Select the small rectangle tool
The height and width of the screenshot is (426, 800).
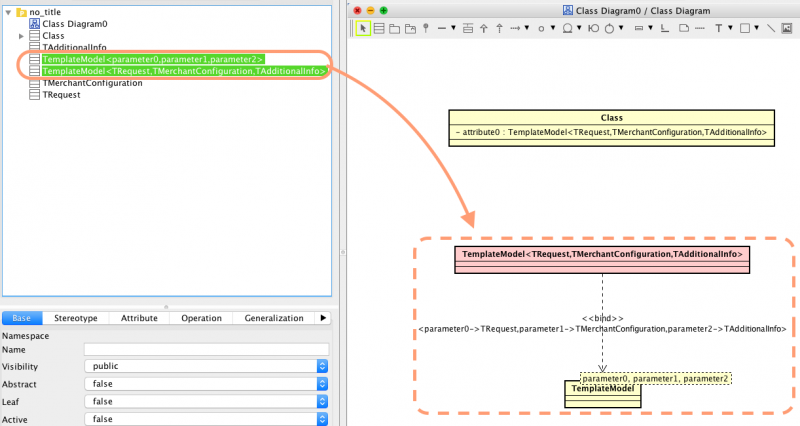(x=639, y=29)
